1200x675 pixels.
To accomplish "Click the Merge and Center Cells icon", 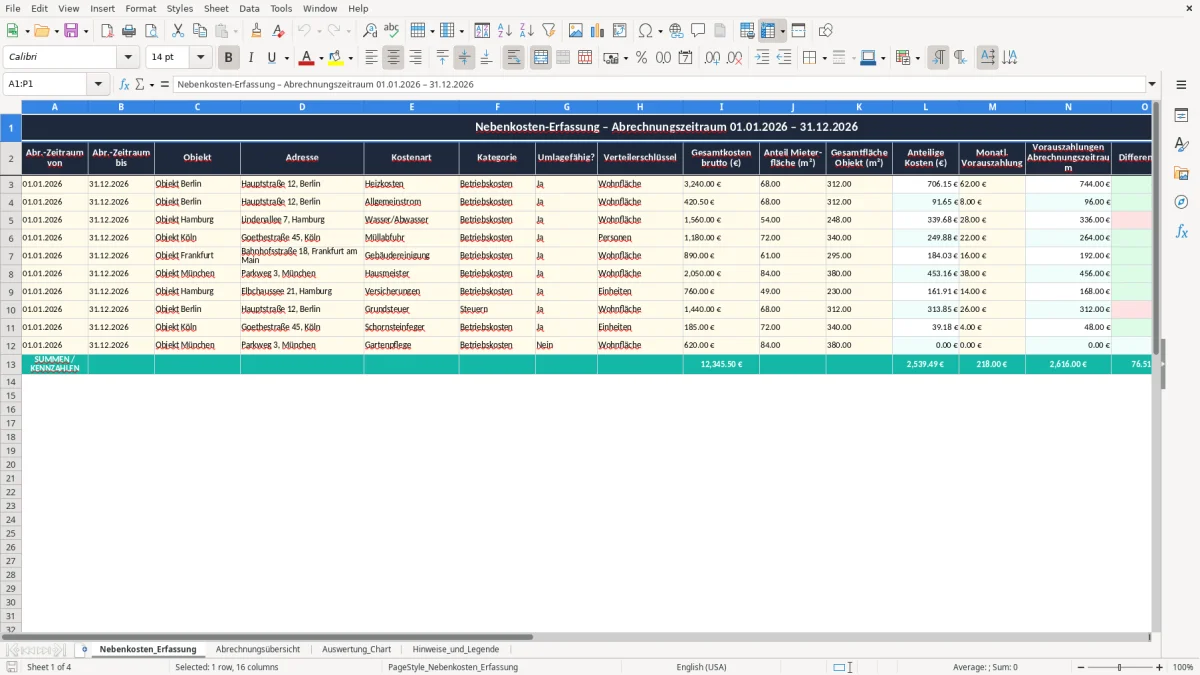I will [x=541, y=58].
